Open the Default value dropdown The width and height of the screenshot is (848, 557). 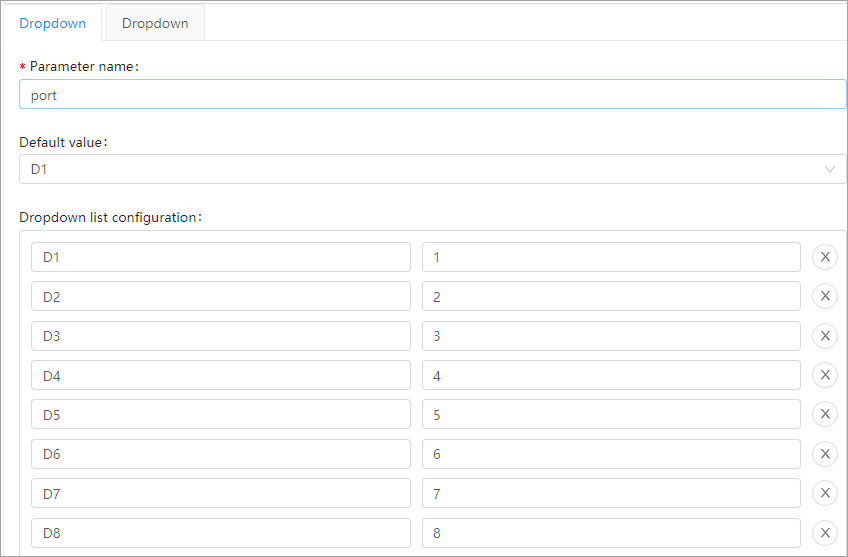(420, 169)
